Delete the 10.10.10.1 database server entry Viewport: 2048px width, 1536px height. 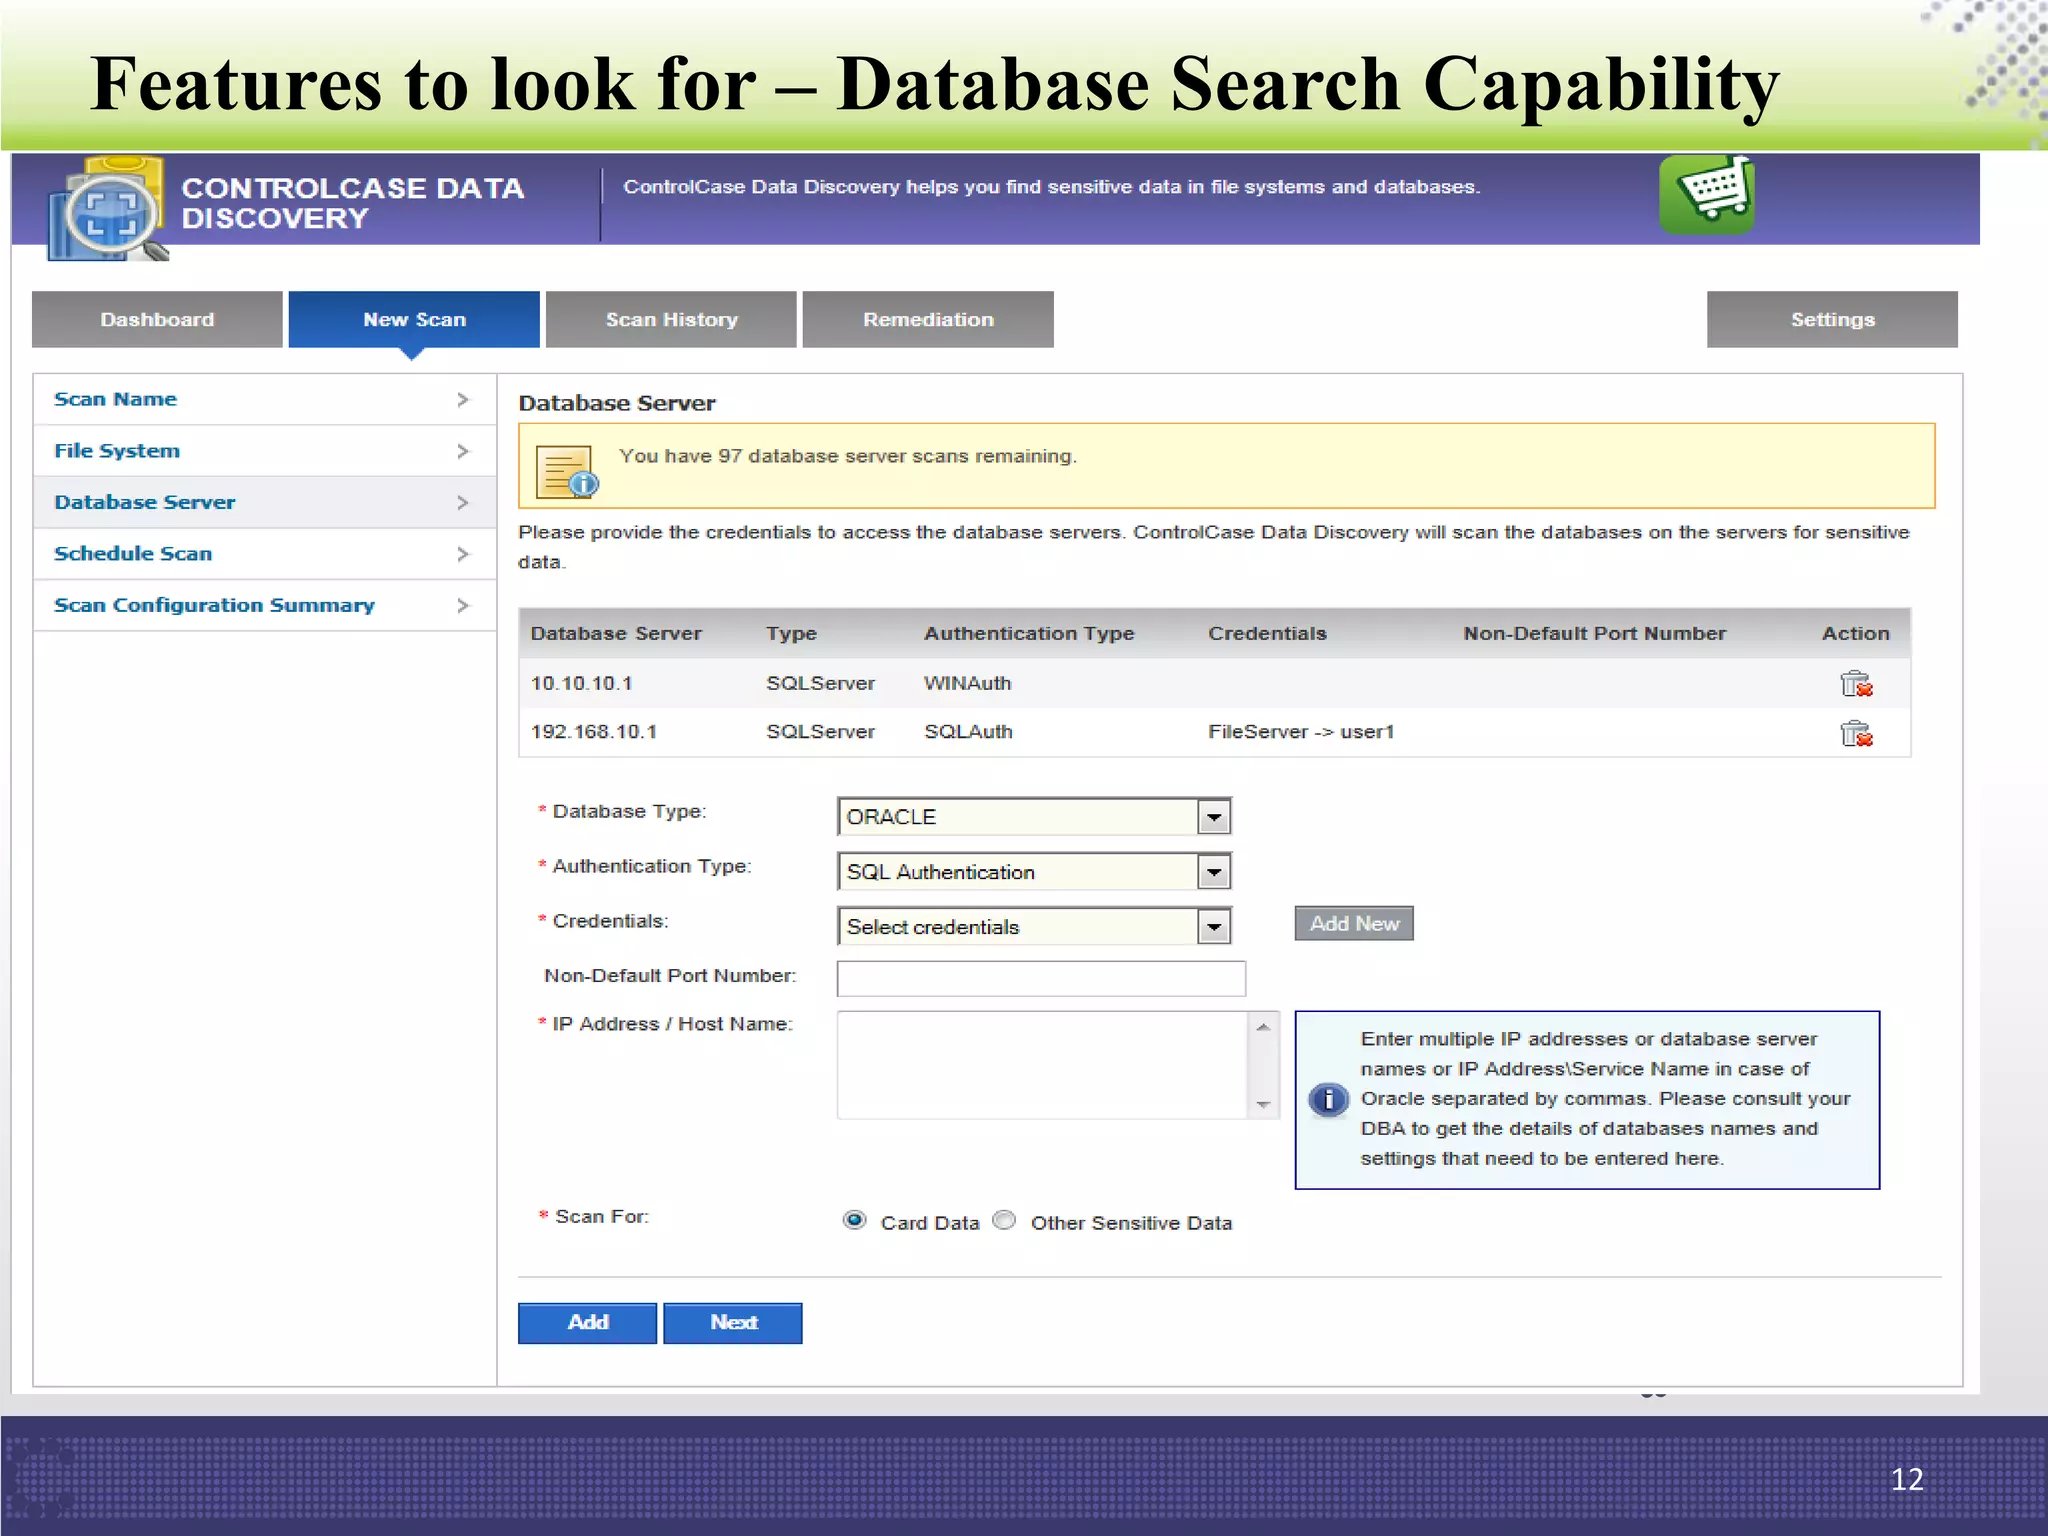[1856, 684]
